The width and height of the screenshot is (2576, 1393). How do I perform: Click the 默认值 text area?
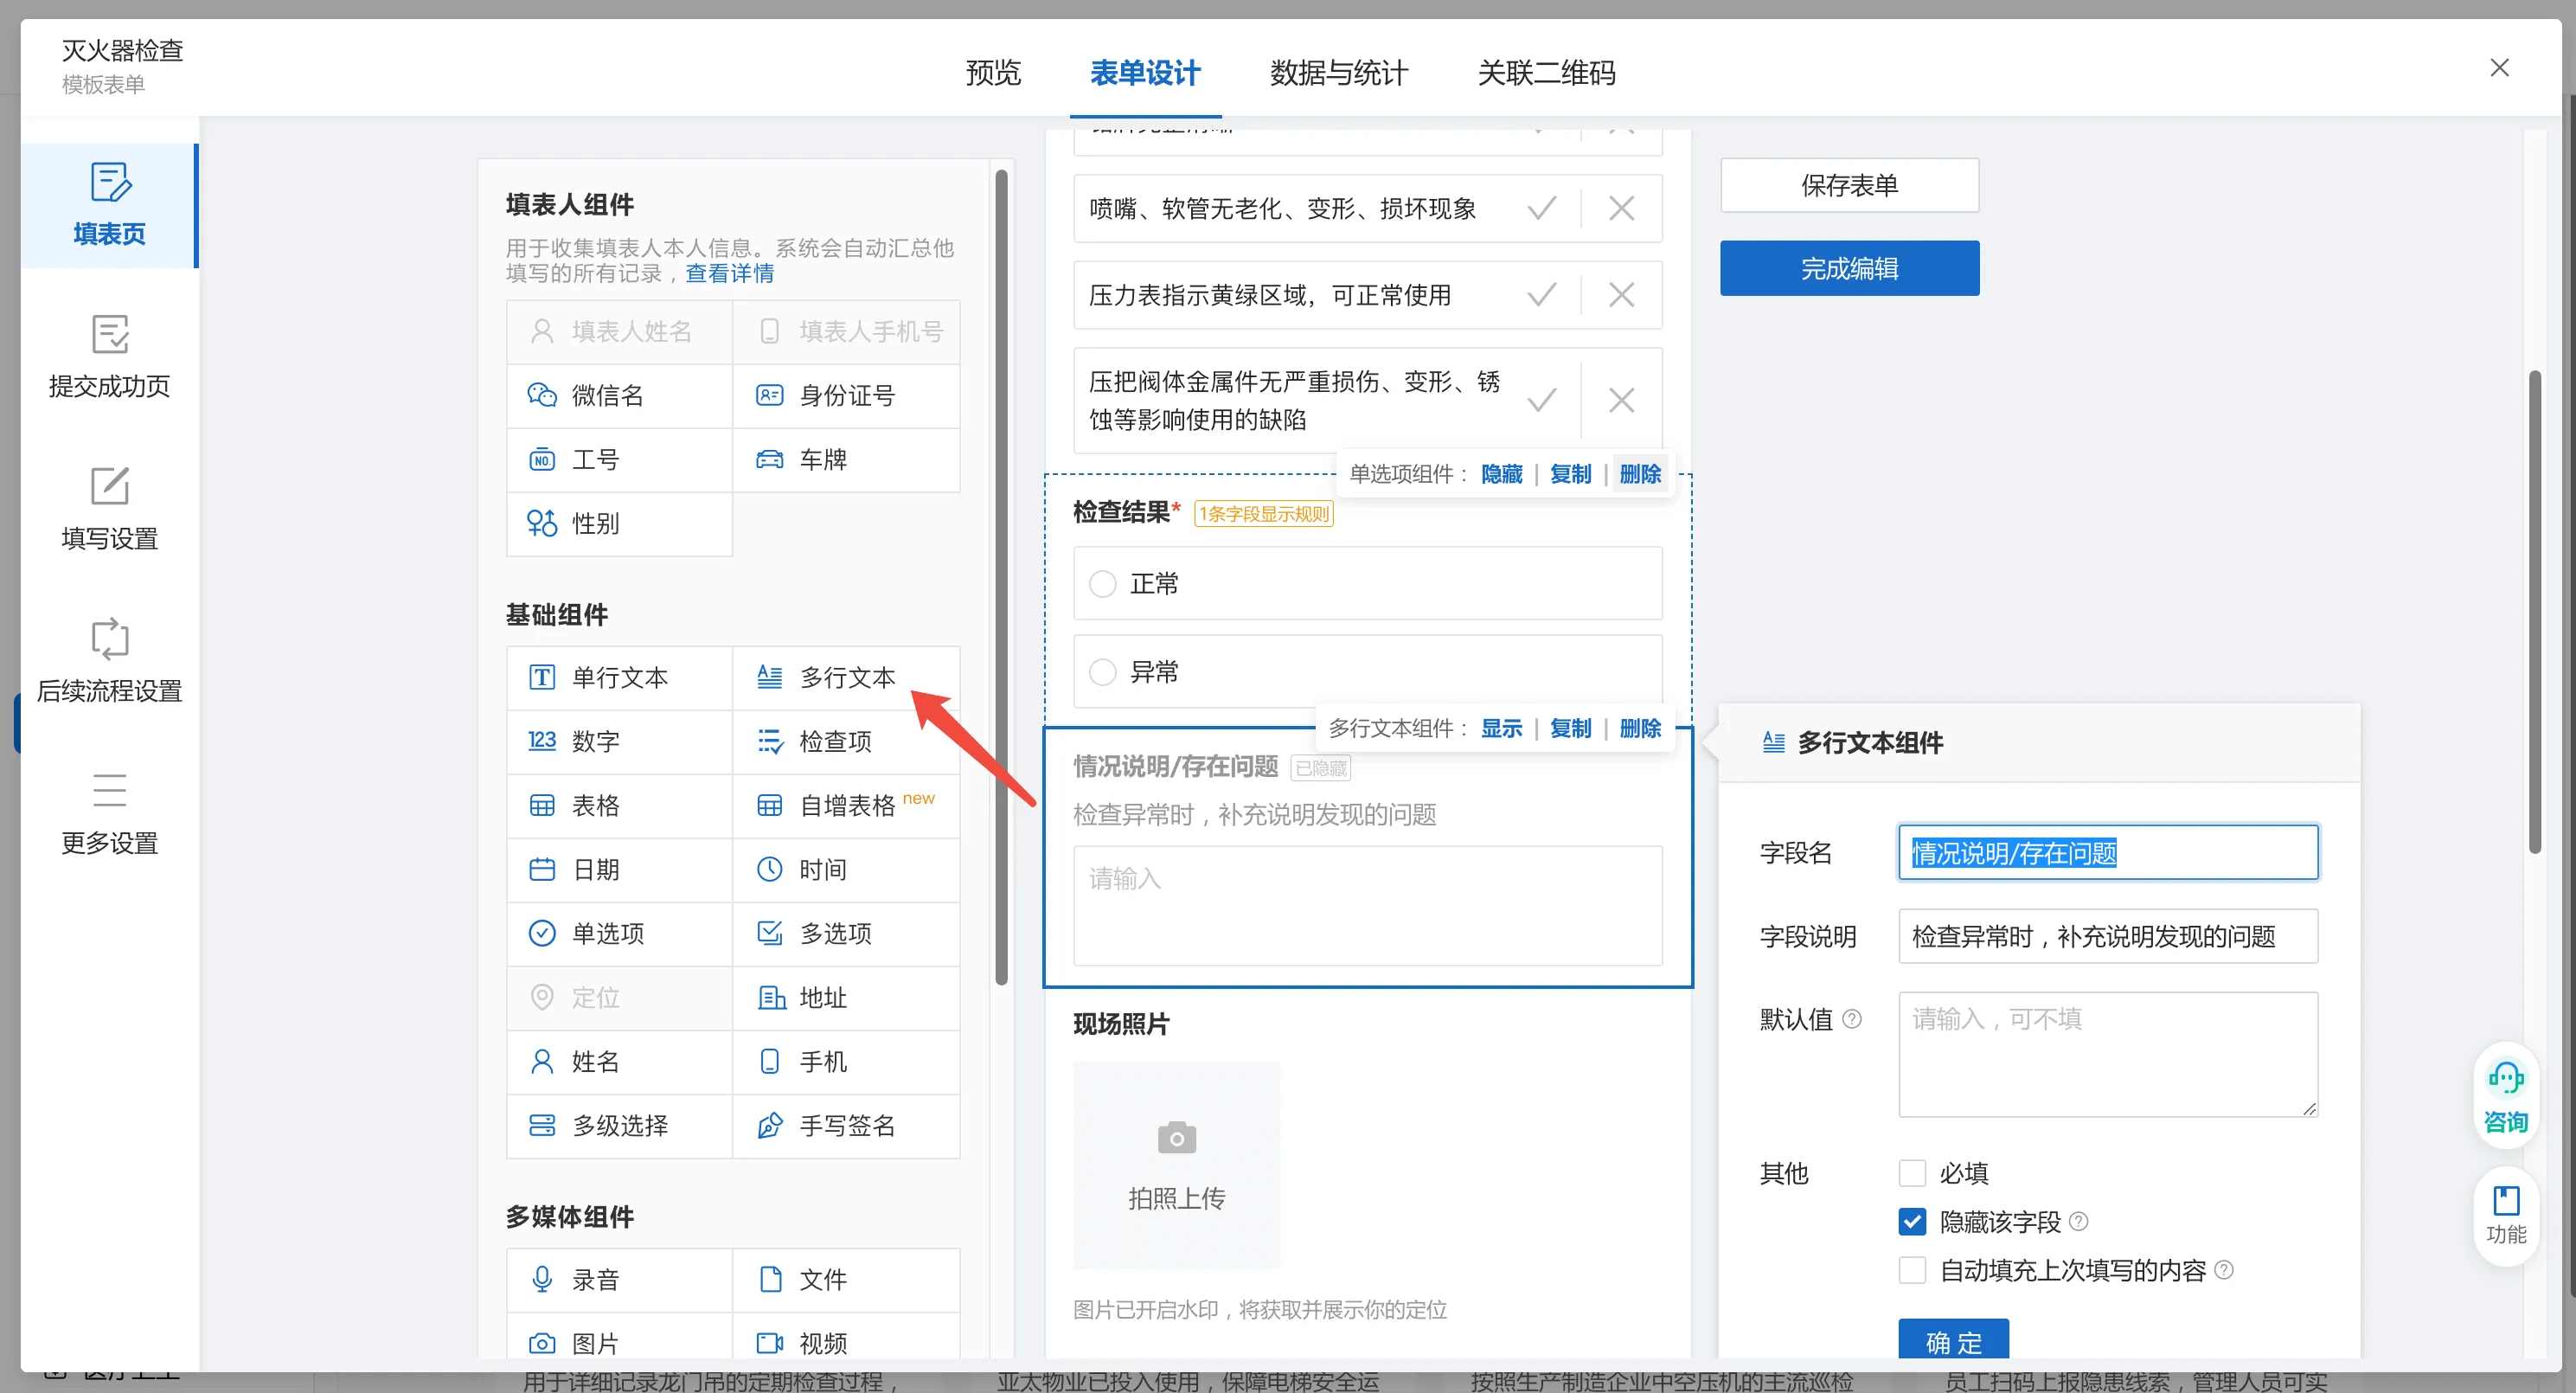coord(2108,1054)
